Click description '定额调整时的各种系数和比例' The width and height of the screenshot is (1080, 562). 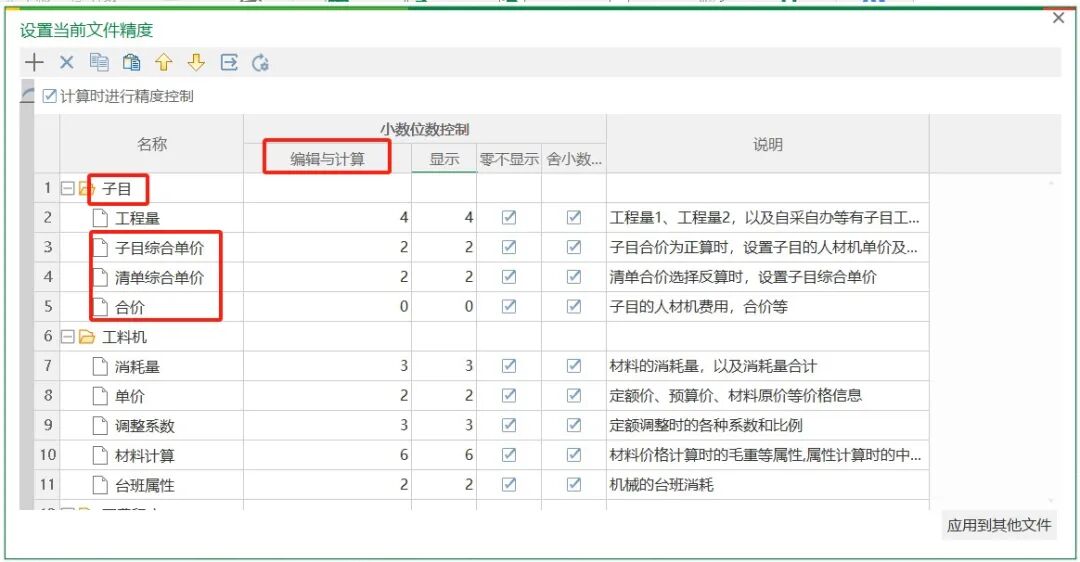[706, 425]
